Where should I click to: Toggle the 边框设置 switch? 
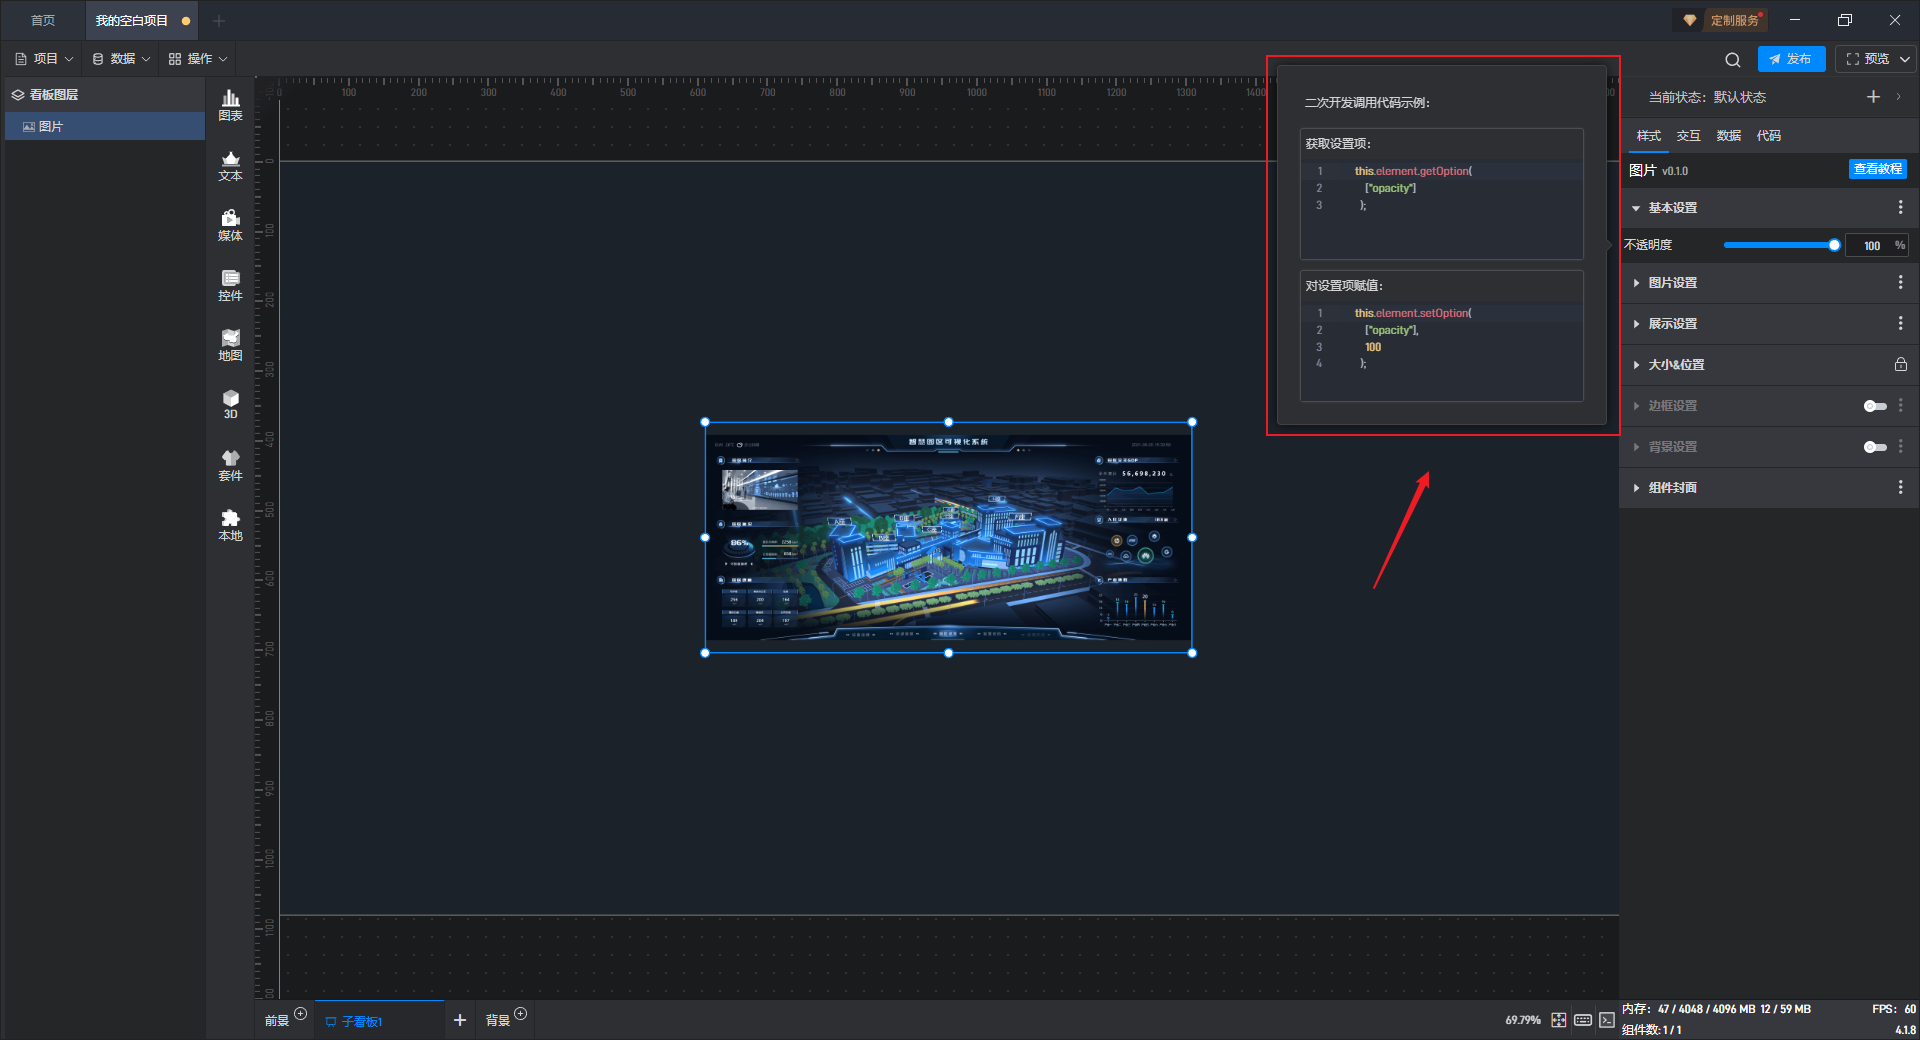pos(1875,406)
